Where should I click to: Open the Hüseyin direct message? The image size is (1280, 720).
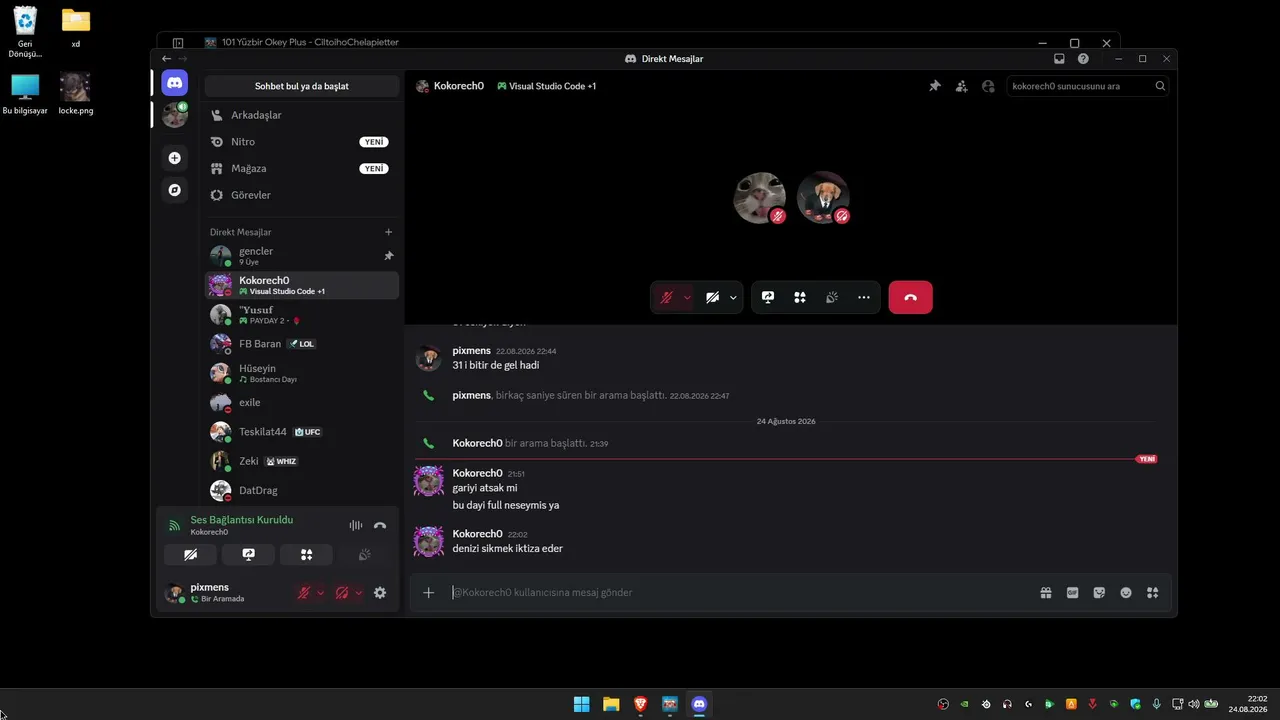pos(302,373)
